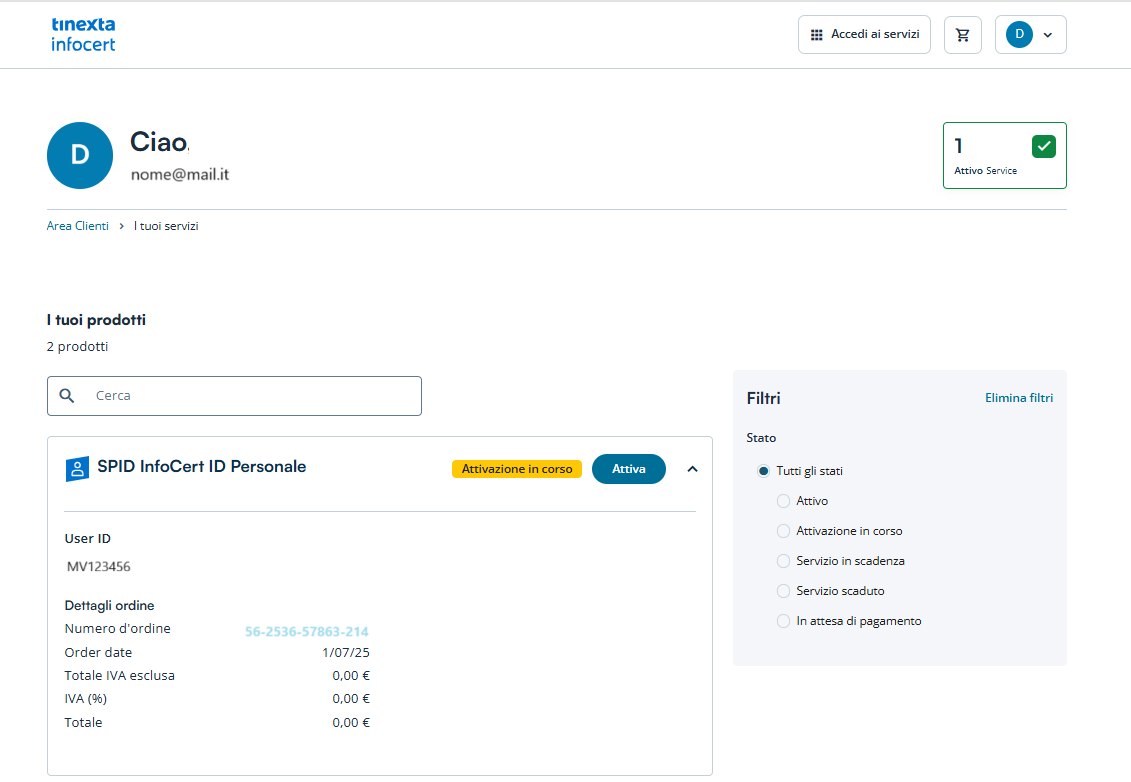Image resolution: width=1131 pixels, height=782 pixels.
Task: Click the Cerca search field
Action: pos(250,396)
